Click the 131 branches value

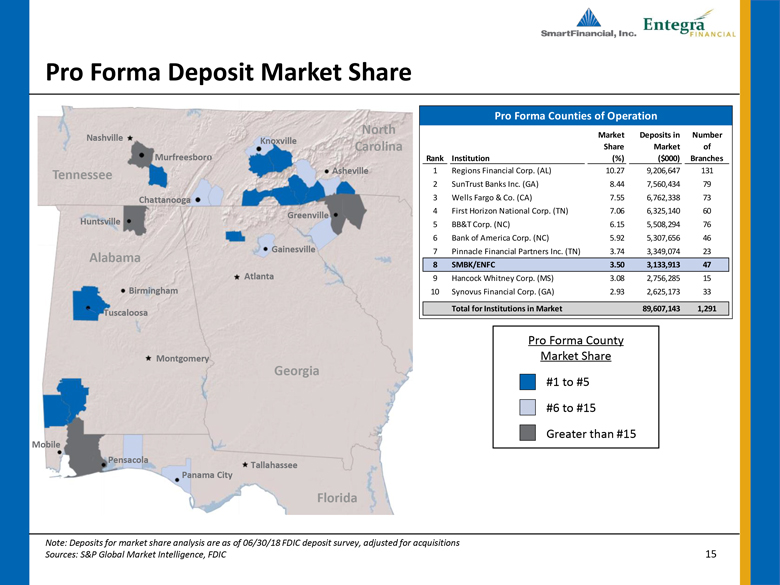pos(707,171)
